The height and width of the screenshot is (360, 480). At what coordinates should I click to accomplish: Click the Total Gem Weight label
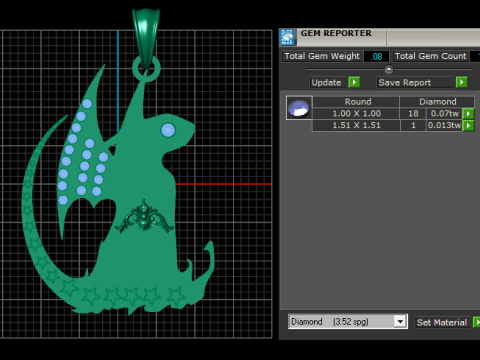point(322,56)
